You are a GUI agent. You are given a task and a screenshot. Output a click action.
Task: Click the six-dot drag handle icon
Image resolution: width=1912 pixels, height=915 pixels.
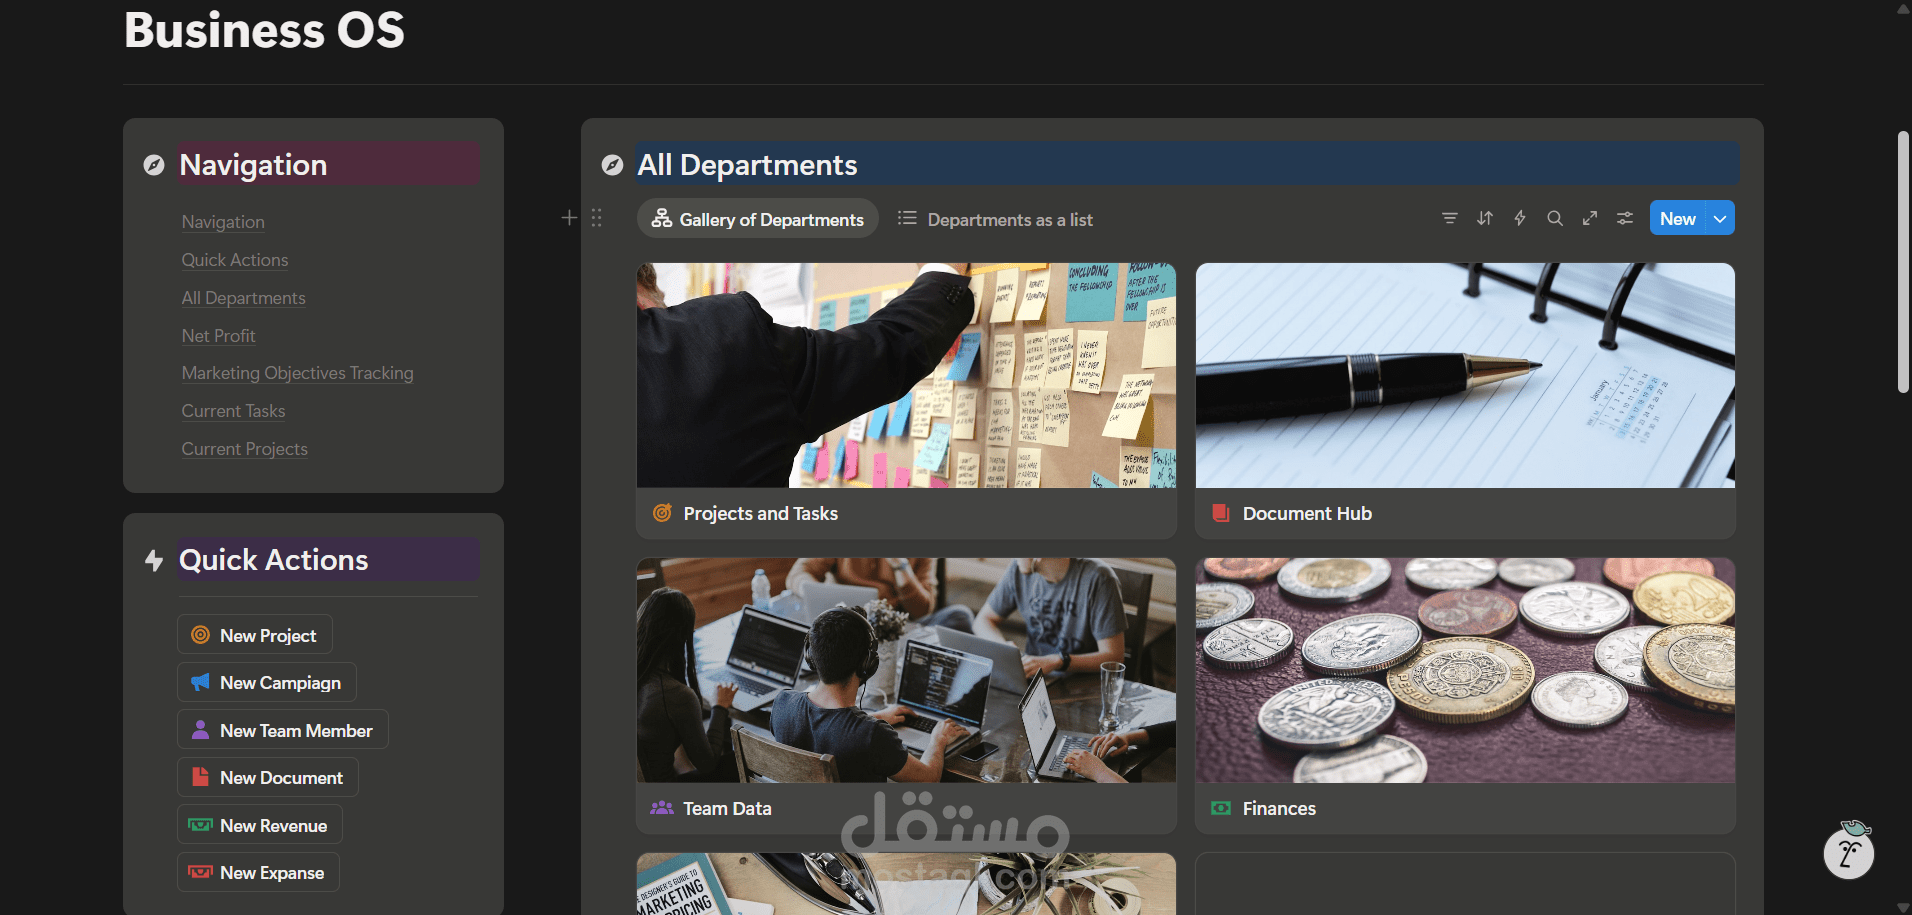[x=596, y=217]
